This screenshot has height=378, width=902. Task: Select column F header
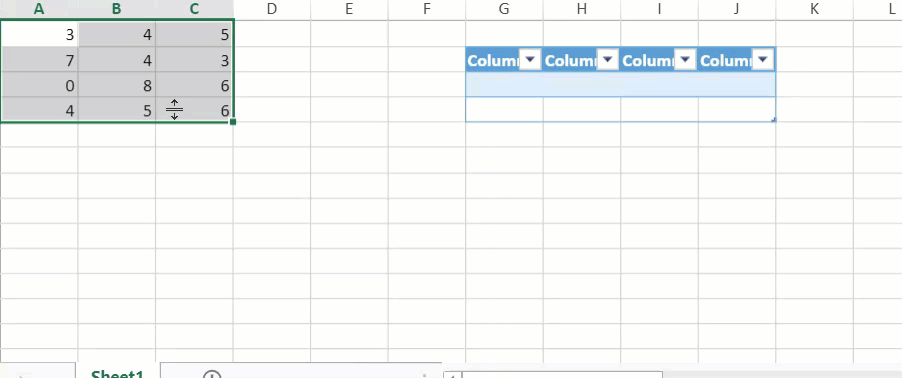click(427, 9)
